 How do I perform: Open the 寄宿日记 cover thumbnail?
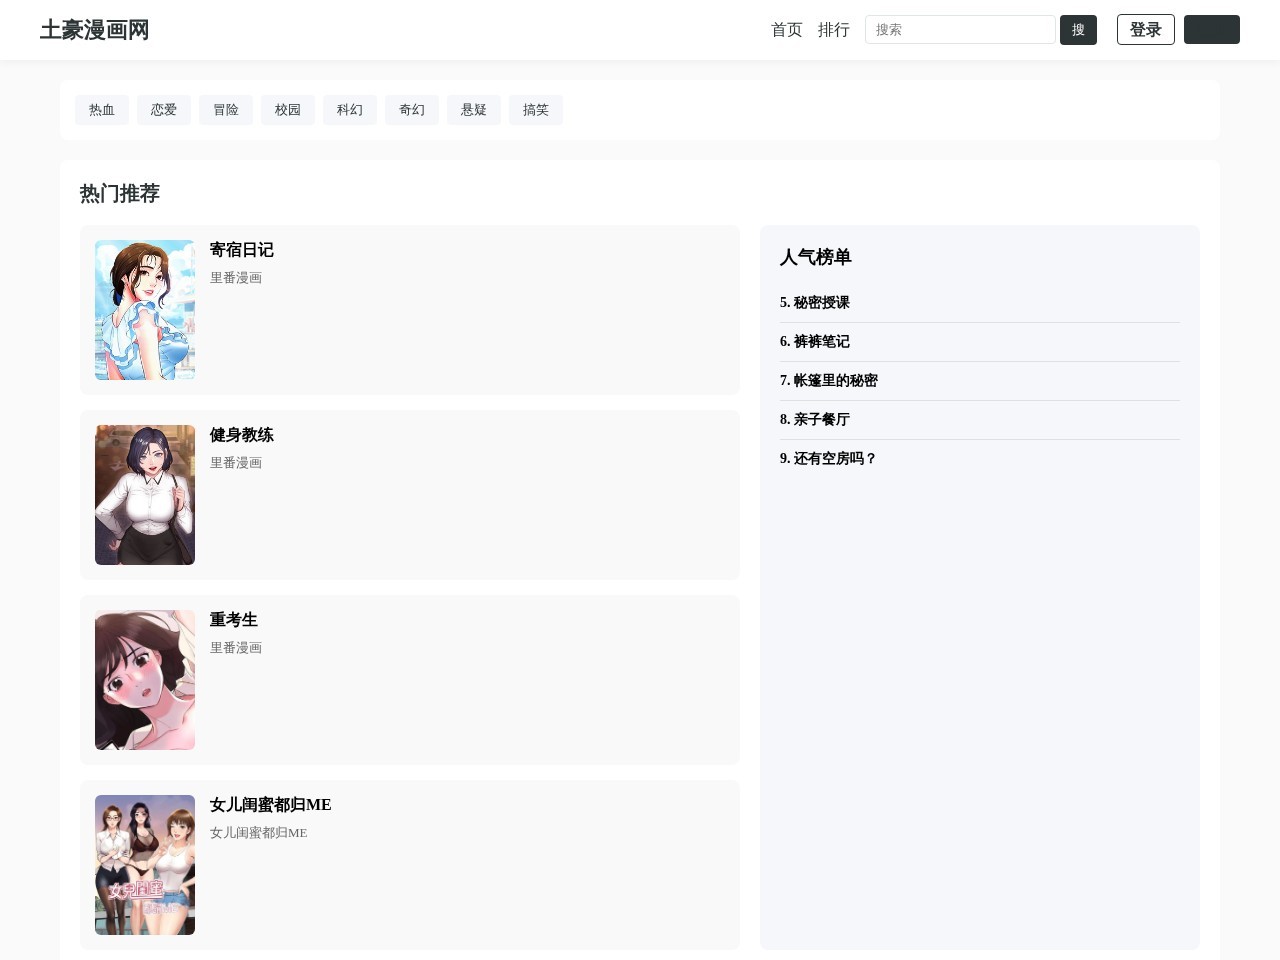145,310
